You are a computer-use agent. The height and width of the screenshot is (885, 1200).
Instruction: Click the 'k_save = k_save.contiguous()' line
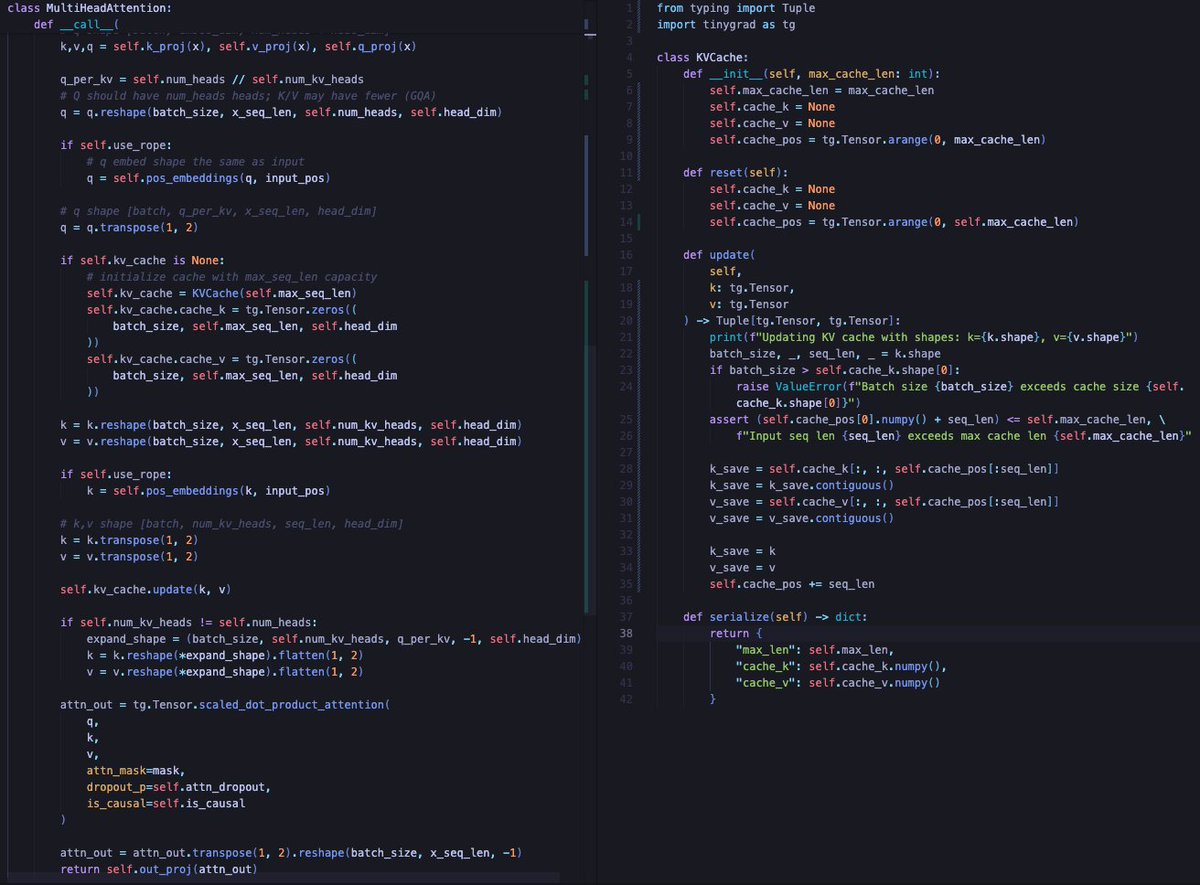[x=802, y=485]
